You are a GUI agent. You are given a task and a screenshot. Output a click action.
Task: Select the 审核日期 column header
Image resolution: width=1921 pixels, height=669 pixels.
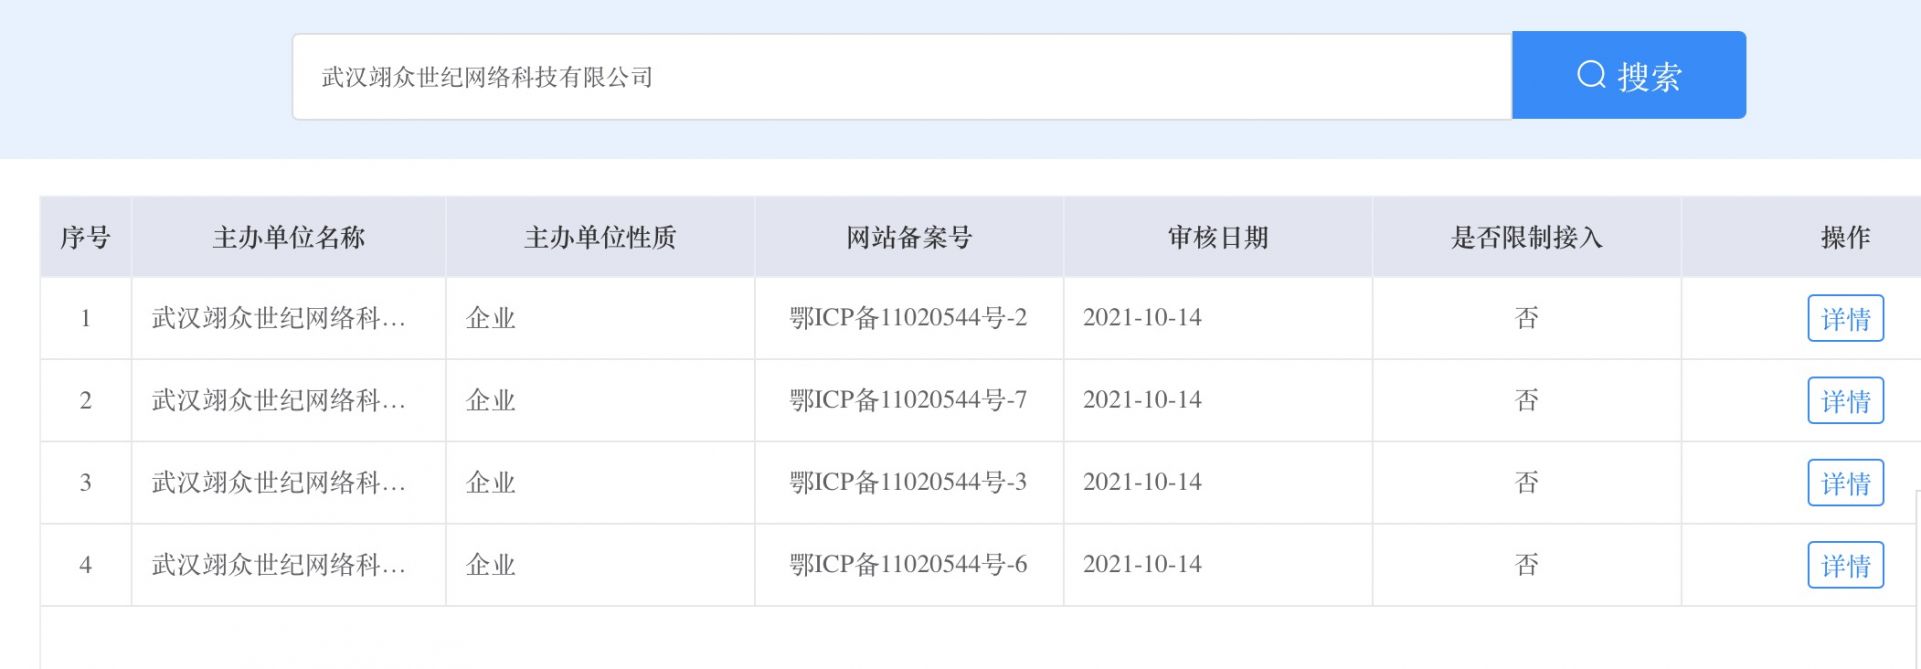pos(1217,238)
